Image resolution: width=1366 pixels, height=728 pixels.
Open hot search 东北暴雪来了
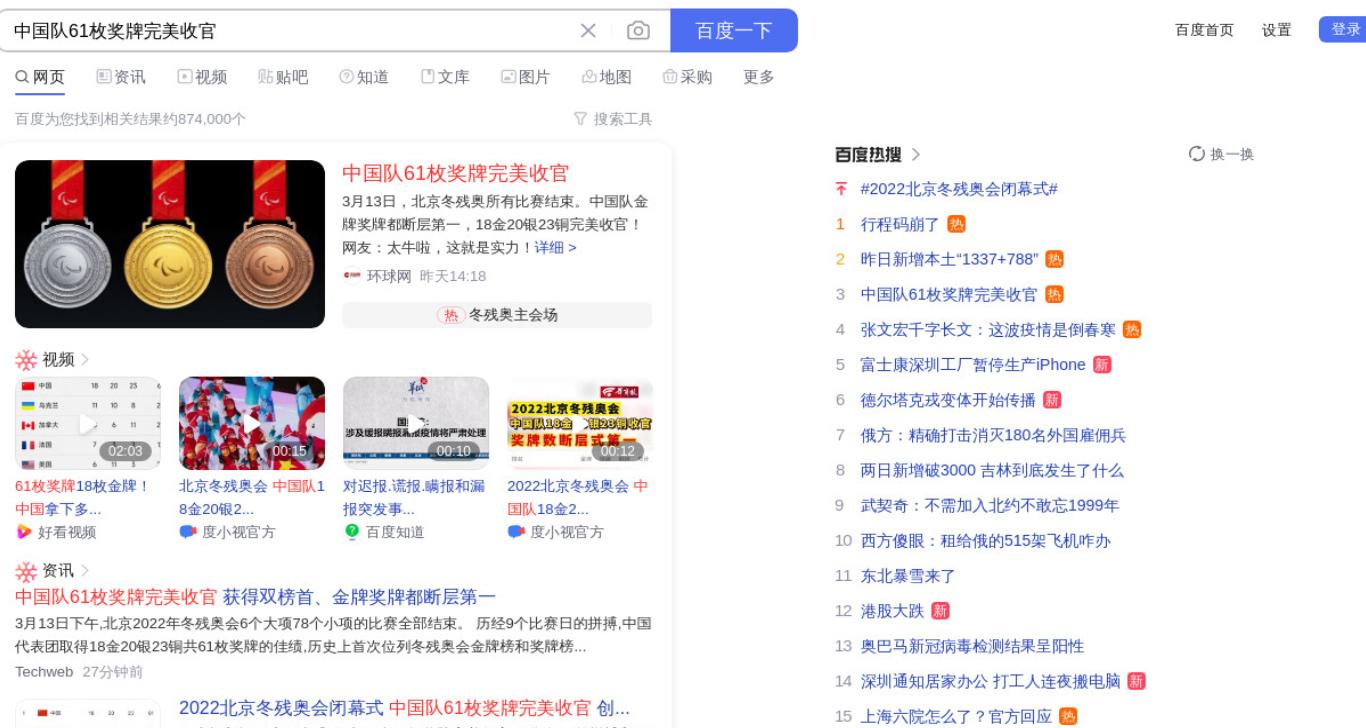(x=908, y=576)
